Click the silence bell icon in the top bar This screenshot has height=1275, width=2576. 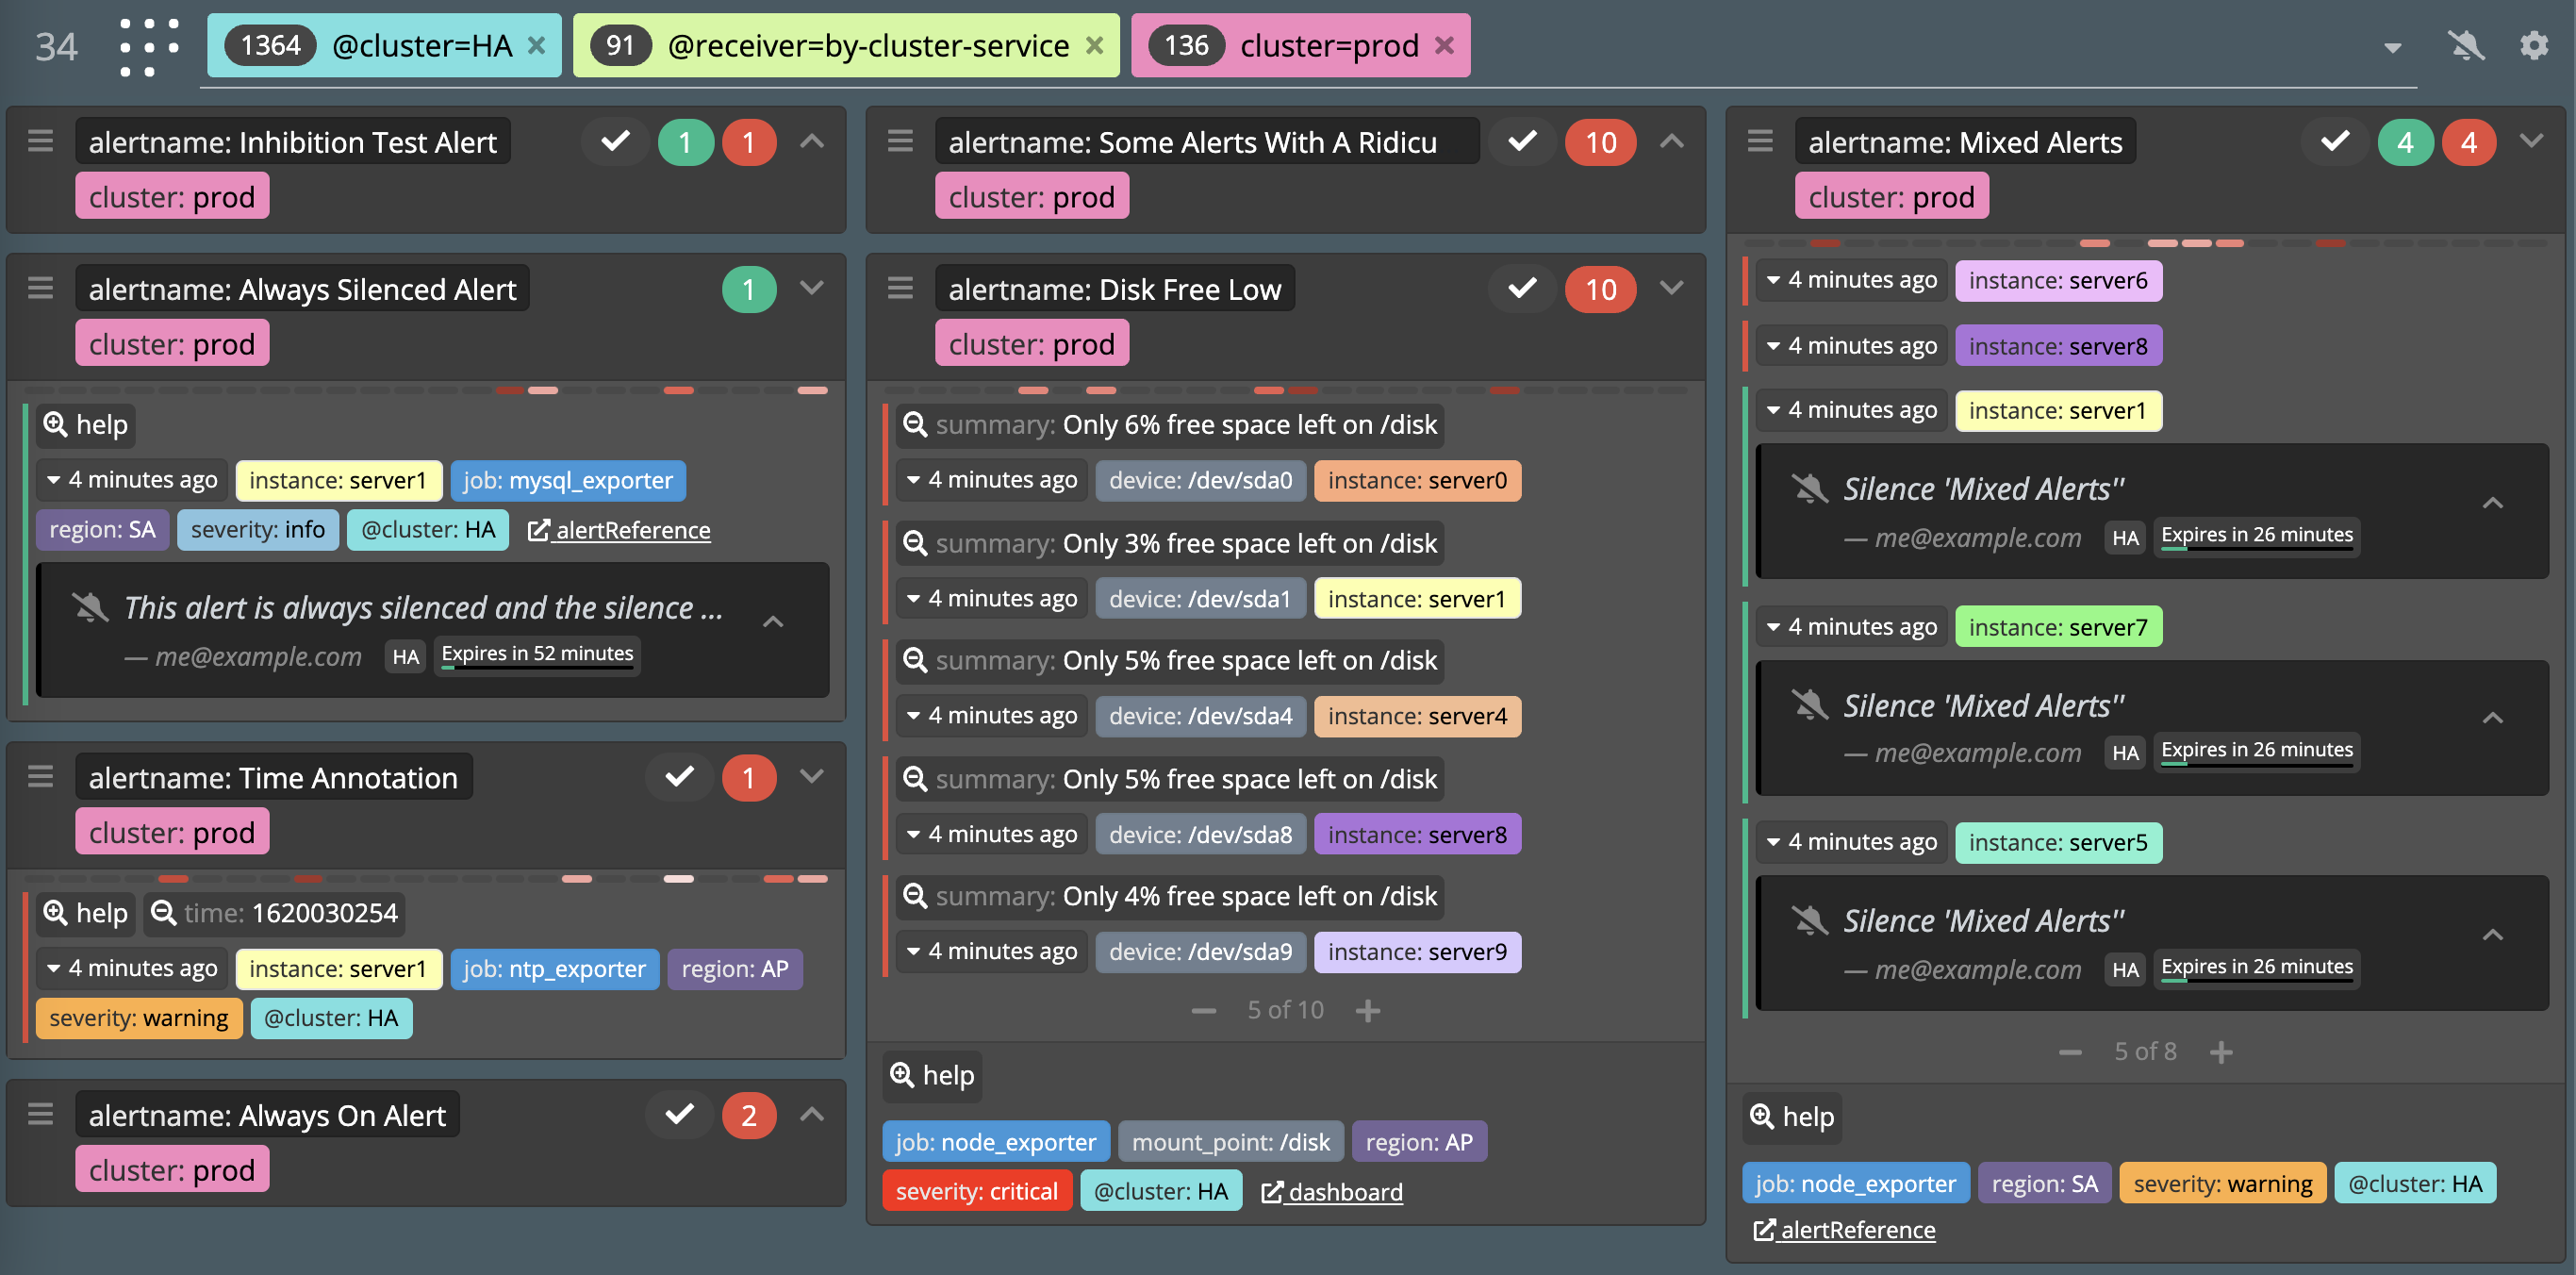pyautogui.click(x=2466, y=45)
